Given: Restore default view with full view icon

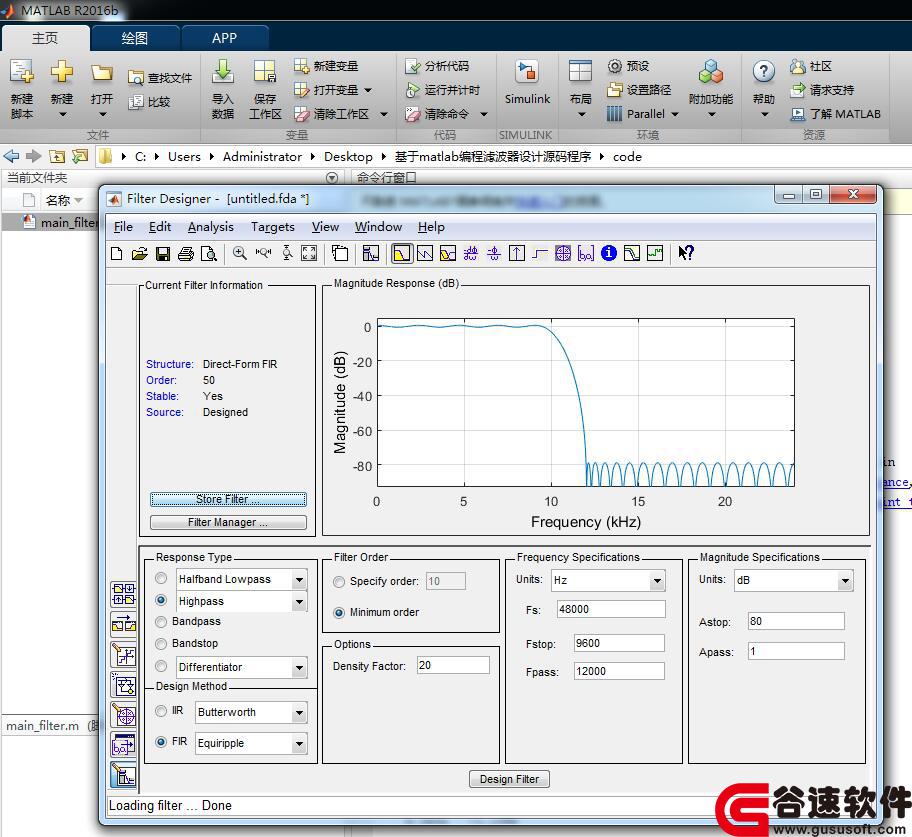Looking at the screenshot, I should (309, 253).
